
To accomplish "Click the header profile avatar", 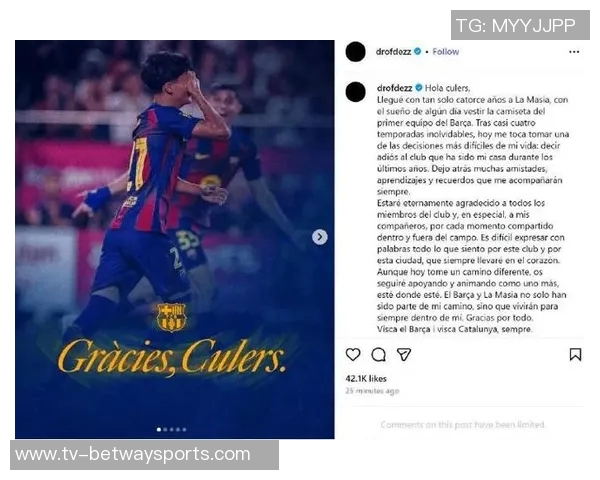I will pos(355,52).
